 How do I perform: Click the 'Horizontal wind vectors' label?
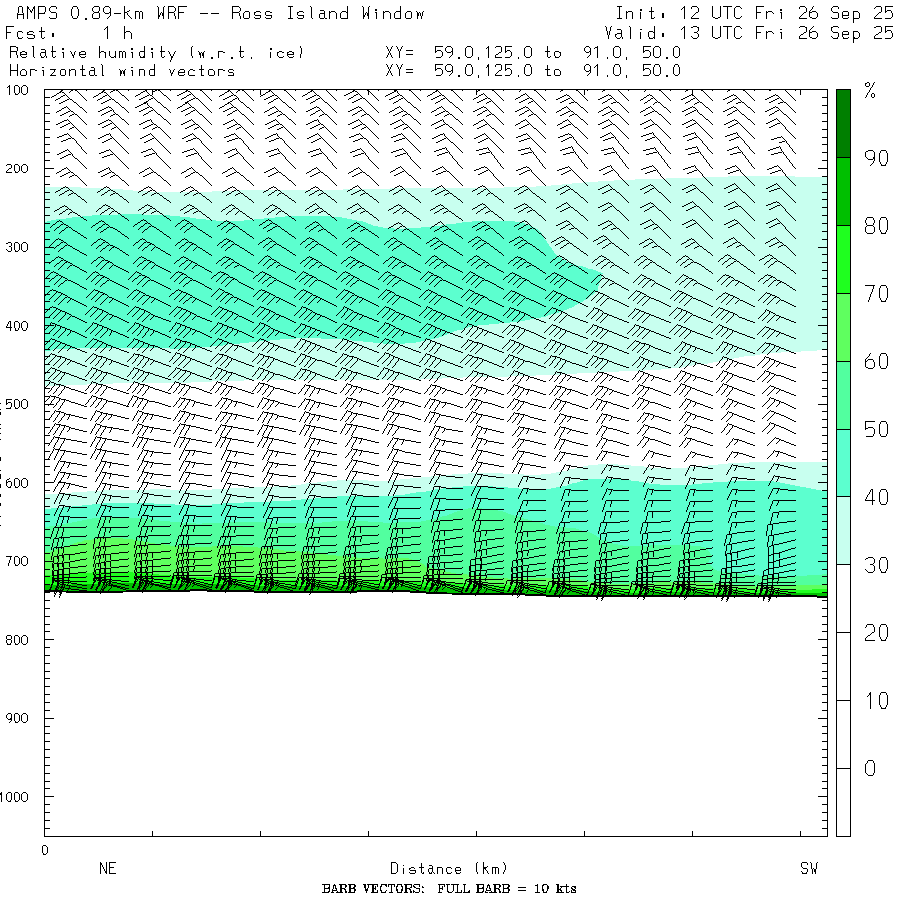click(x=122, y=71)
